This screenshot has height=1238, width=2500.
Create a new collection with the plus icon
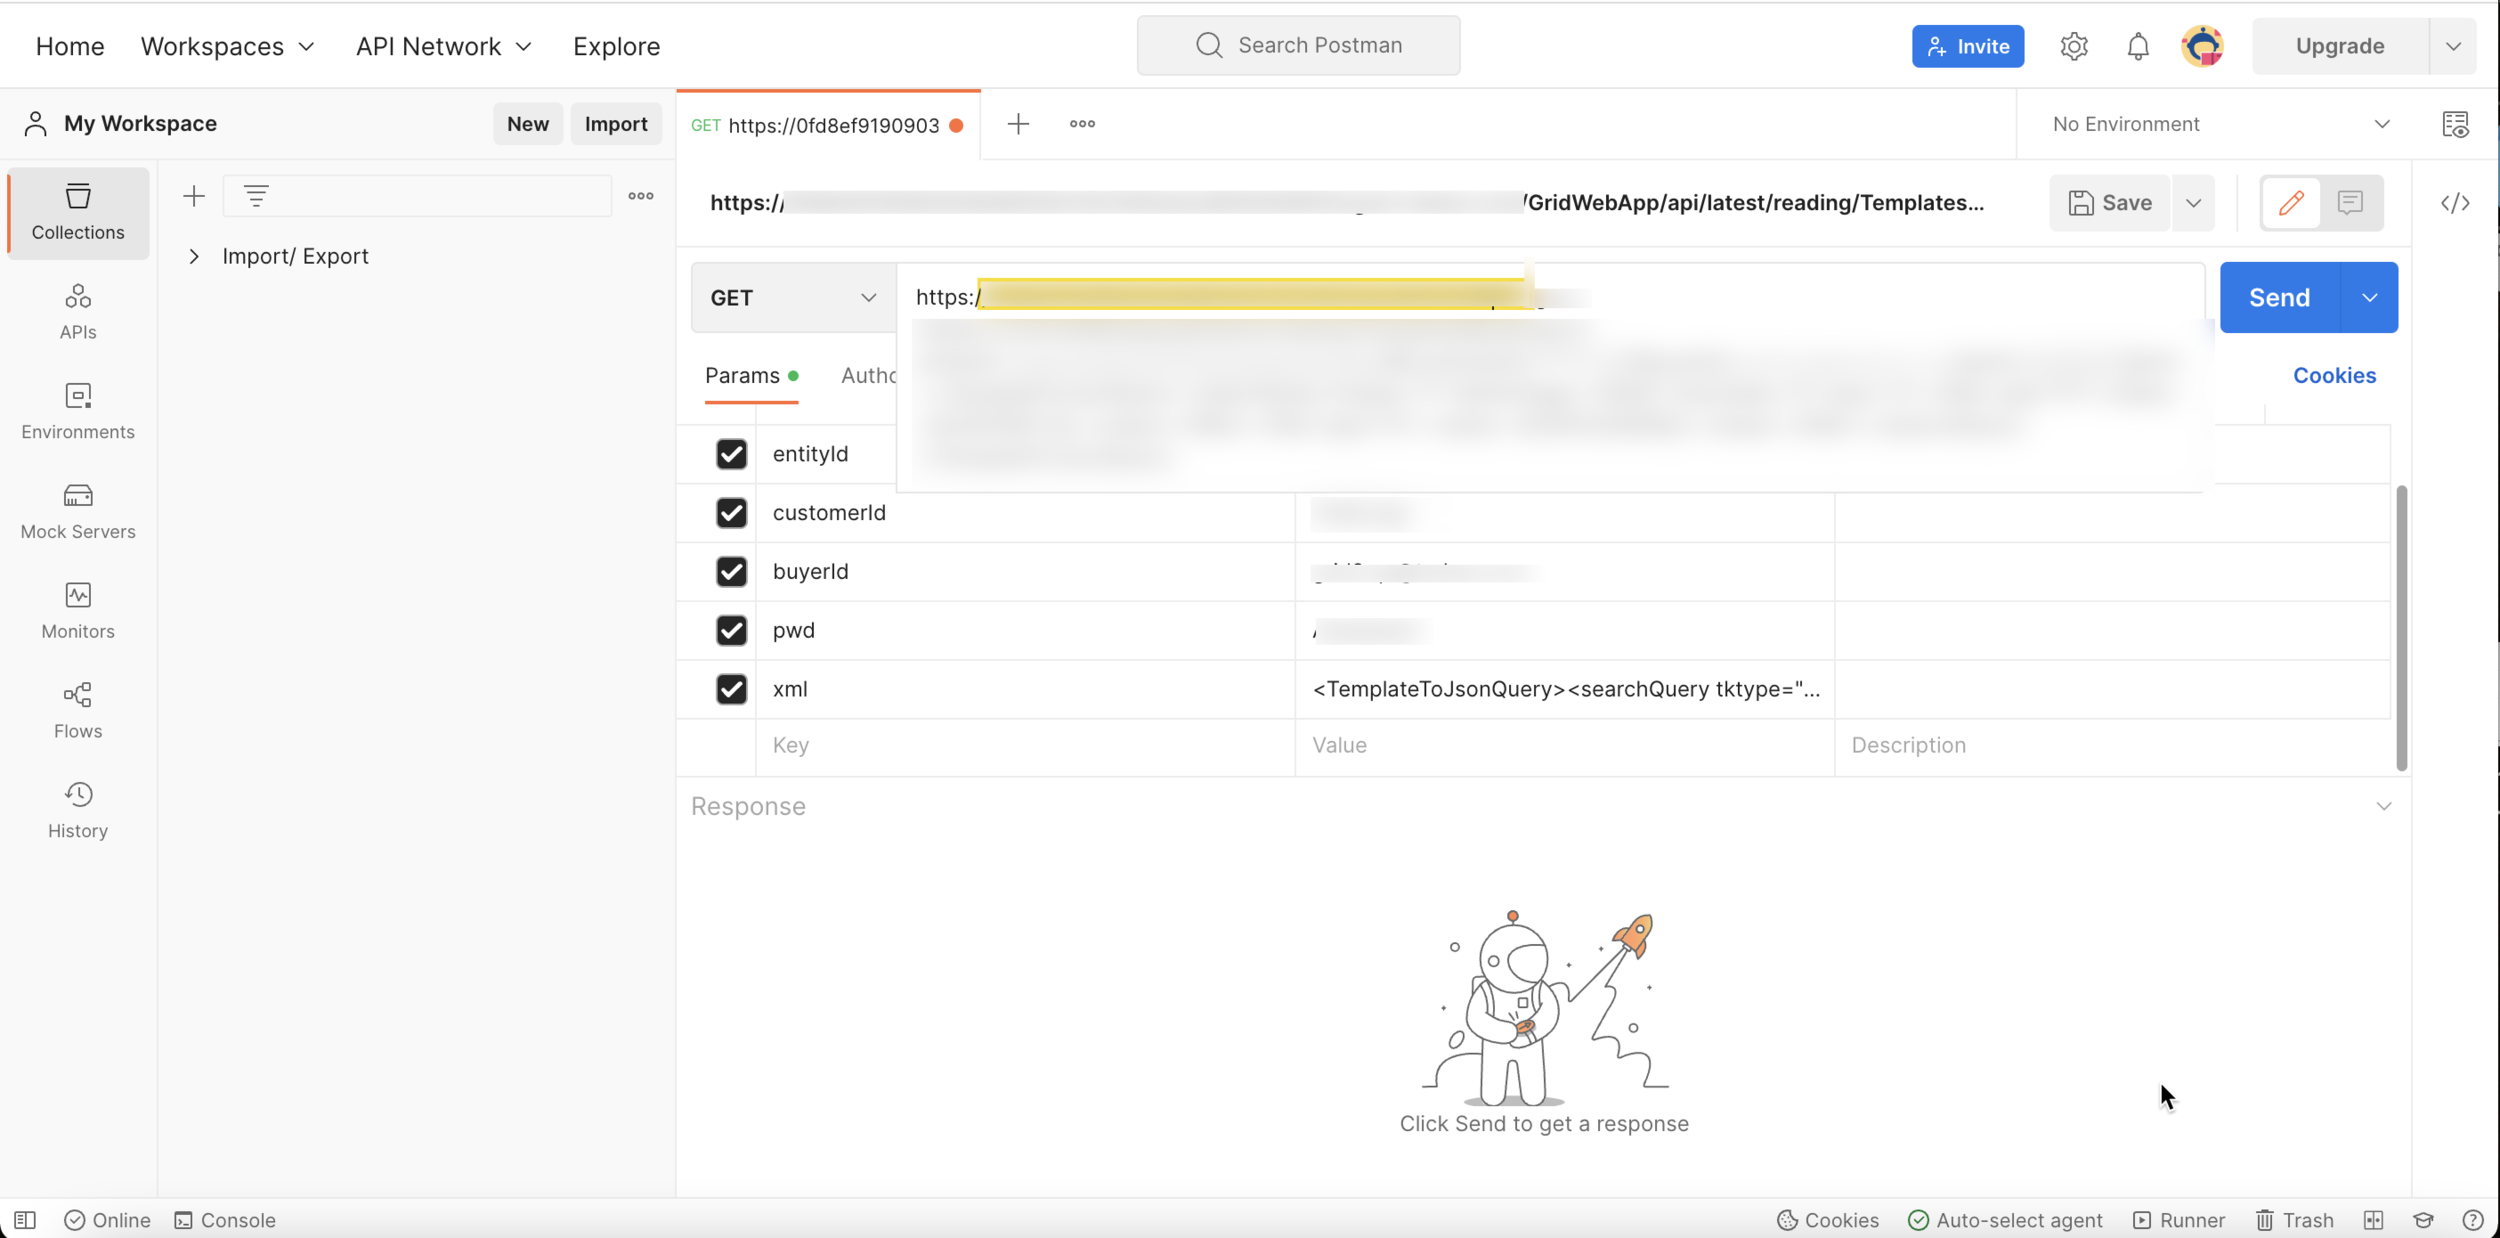[194, 196]
